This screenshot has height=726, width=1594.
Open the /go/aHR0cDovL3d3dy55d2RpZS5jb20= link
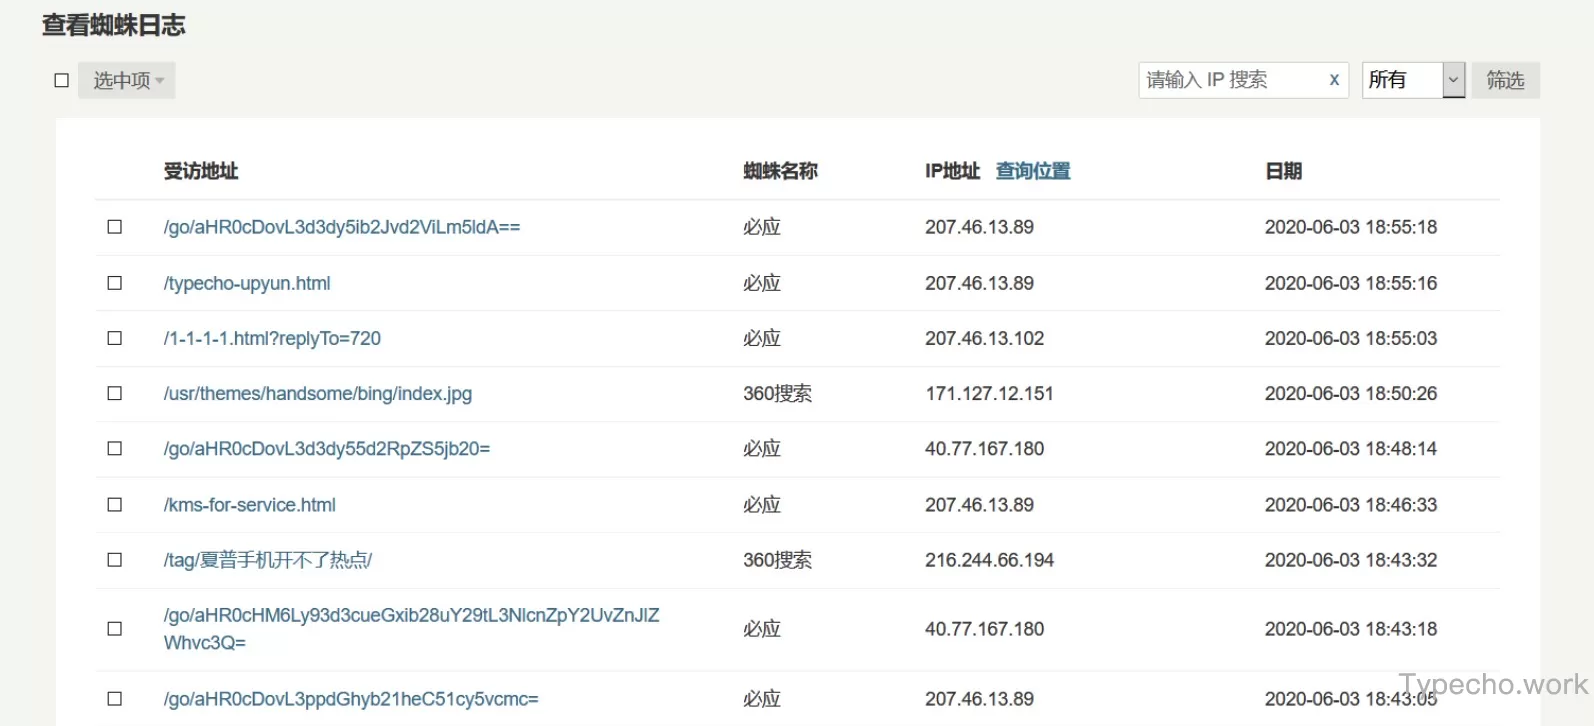pos(326,449)
